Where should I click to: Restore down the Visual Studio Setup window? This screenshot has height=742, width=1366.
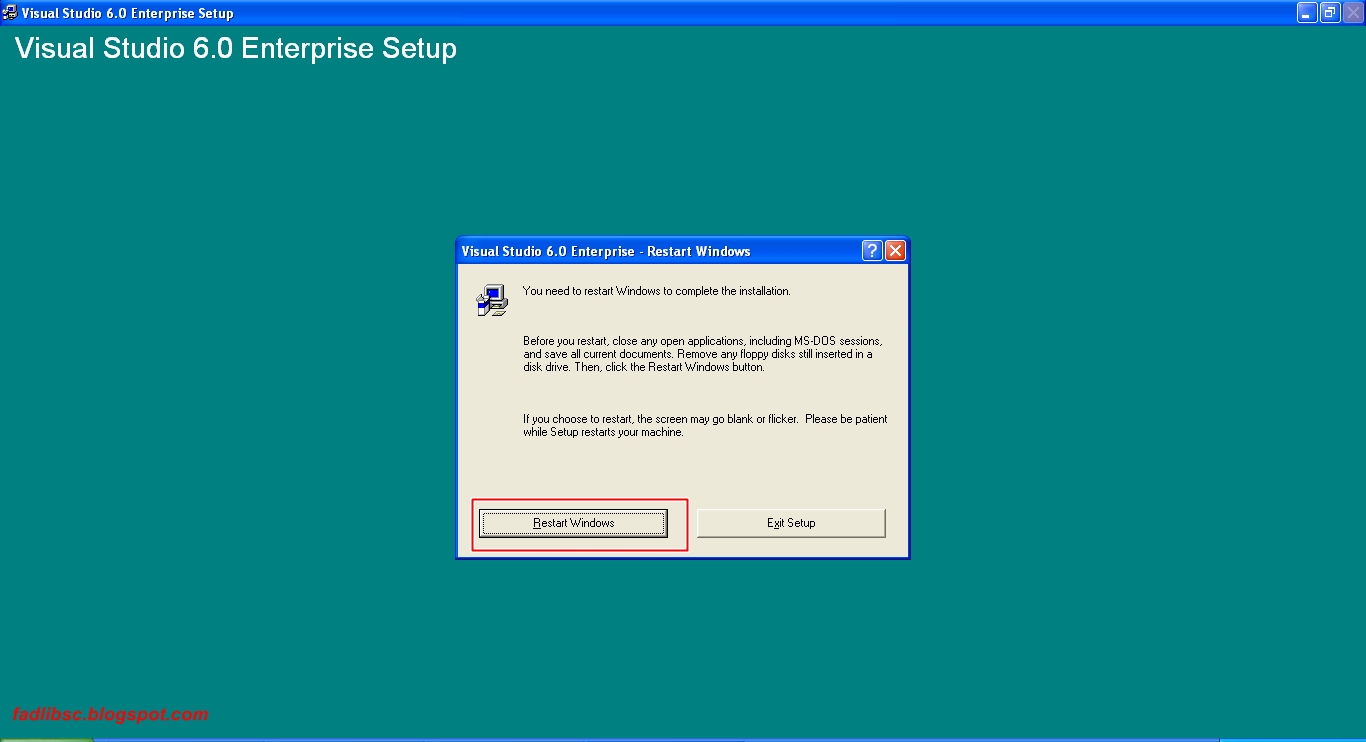[x=1330, y=13]
